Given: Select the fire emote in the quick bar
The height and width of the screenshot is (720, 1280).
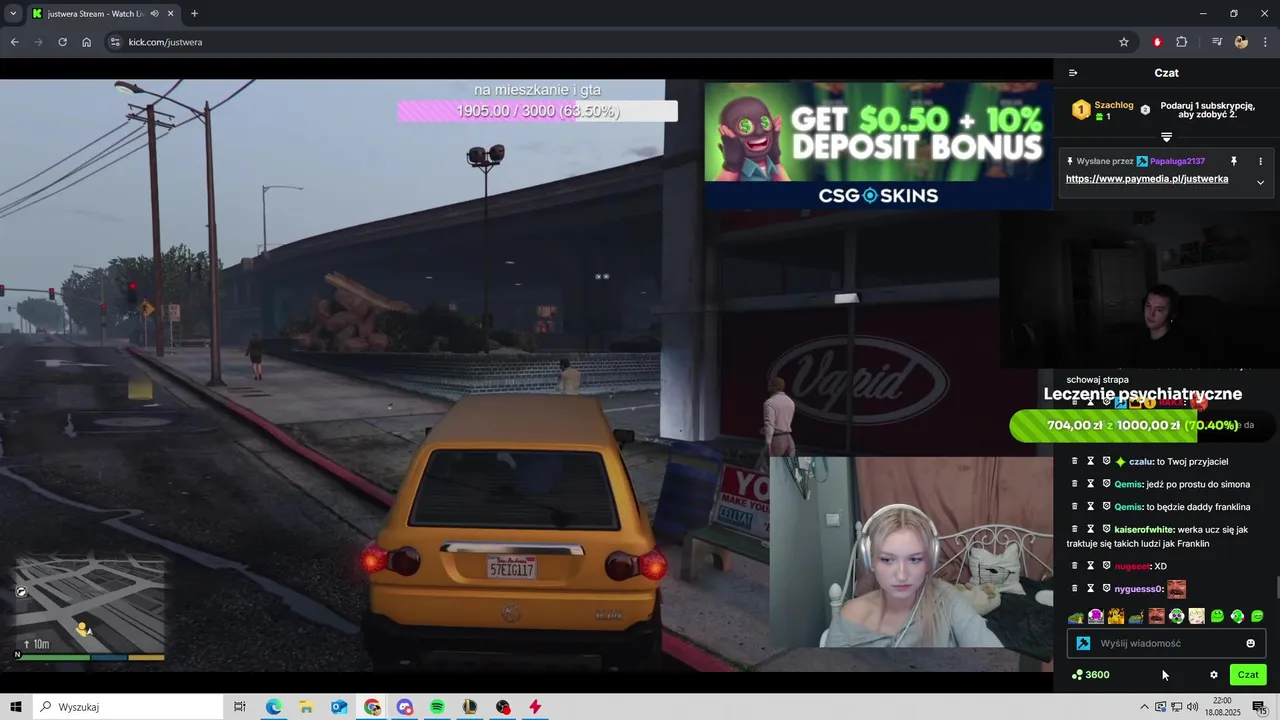Looking at the screenshot, I should point(1116,616).
